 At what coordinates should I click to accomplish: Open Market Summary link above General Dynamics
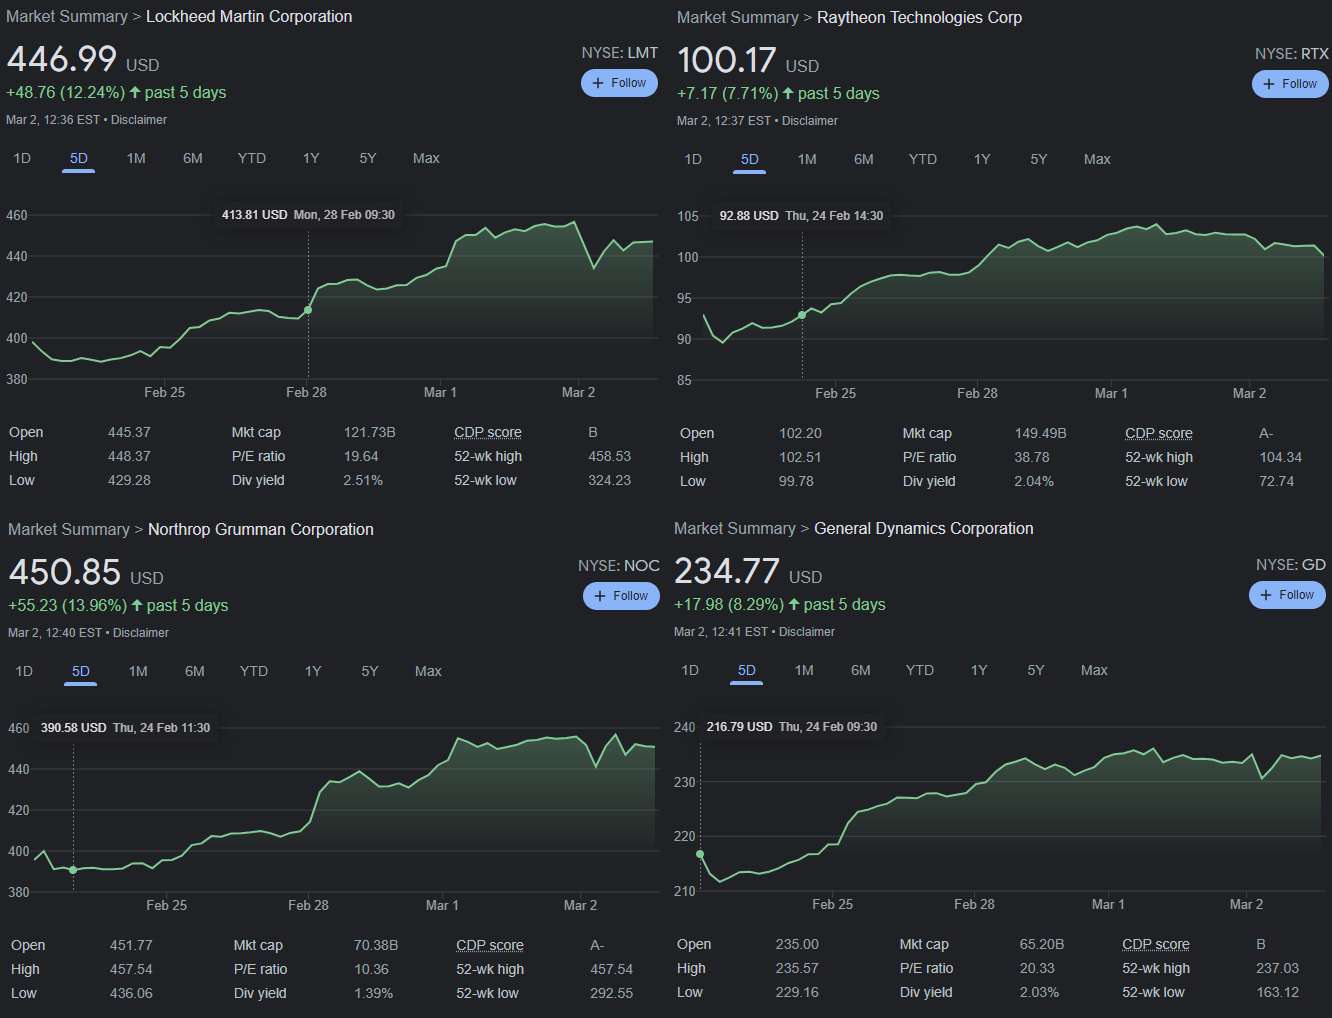pos(735,529)
